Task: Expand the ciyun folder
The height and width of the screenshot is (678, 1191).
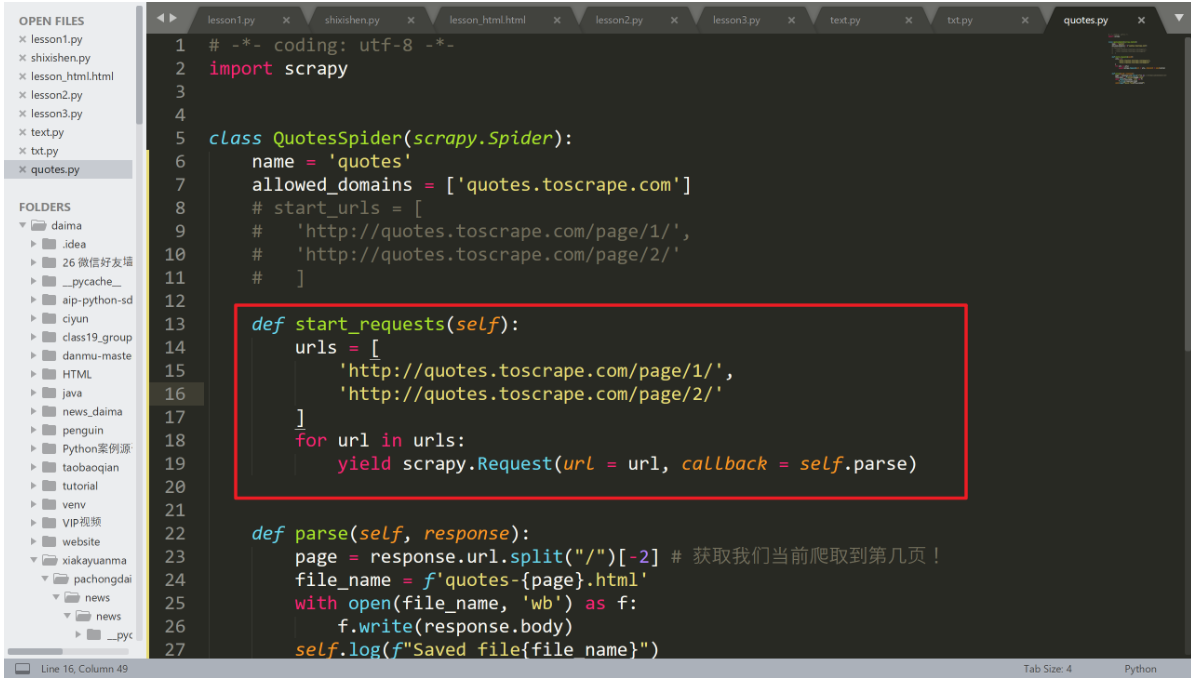Action: coord(33,318)
